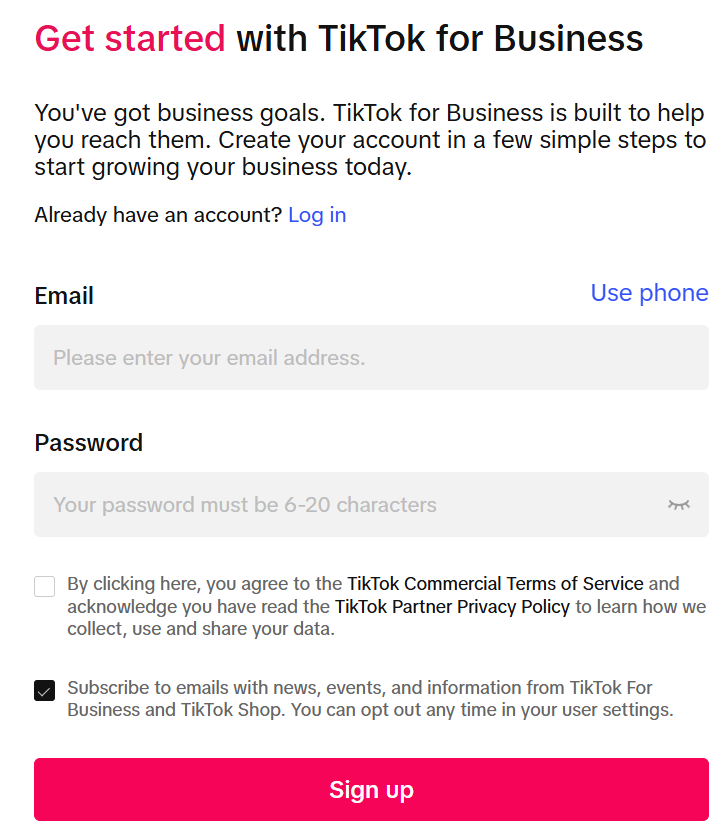Open TikTok Commercial Terms of Service

coord(495,583)
